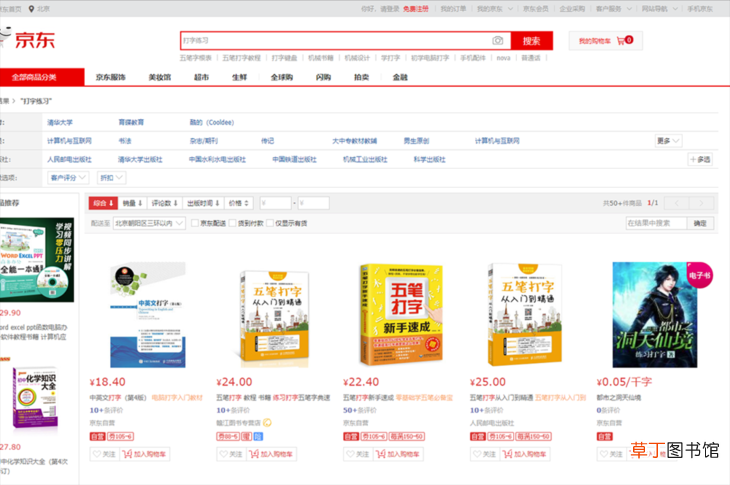Click the 五笔打字教程 suggested search
The width and height of the screenshot is (730, 485).
point(241,58)
